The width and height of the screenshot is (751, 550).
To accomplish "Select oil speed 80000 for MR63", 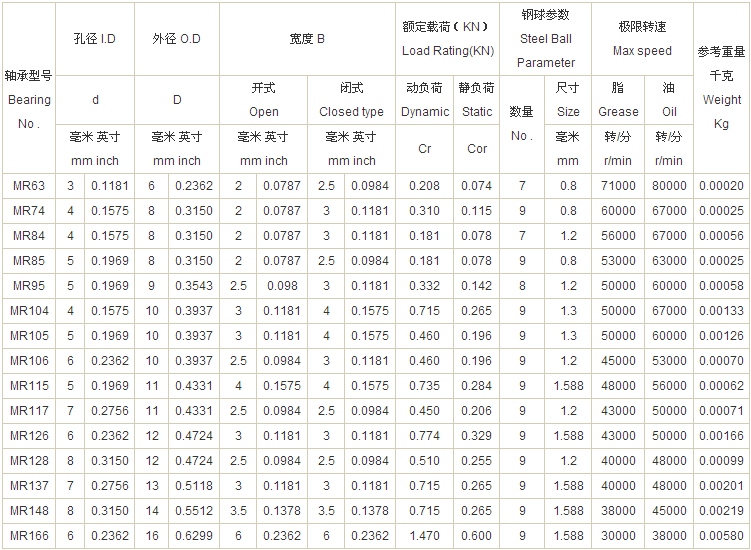I will (669, 186).
